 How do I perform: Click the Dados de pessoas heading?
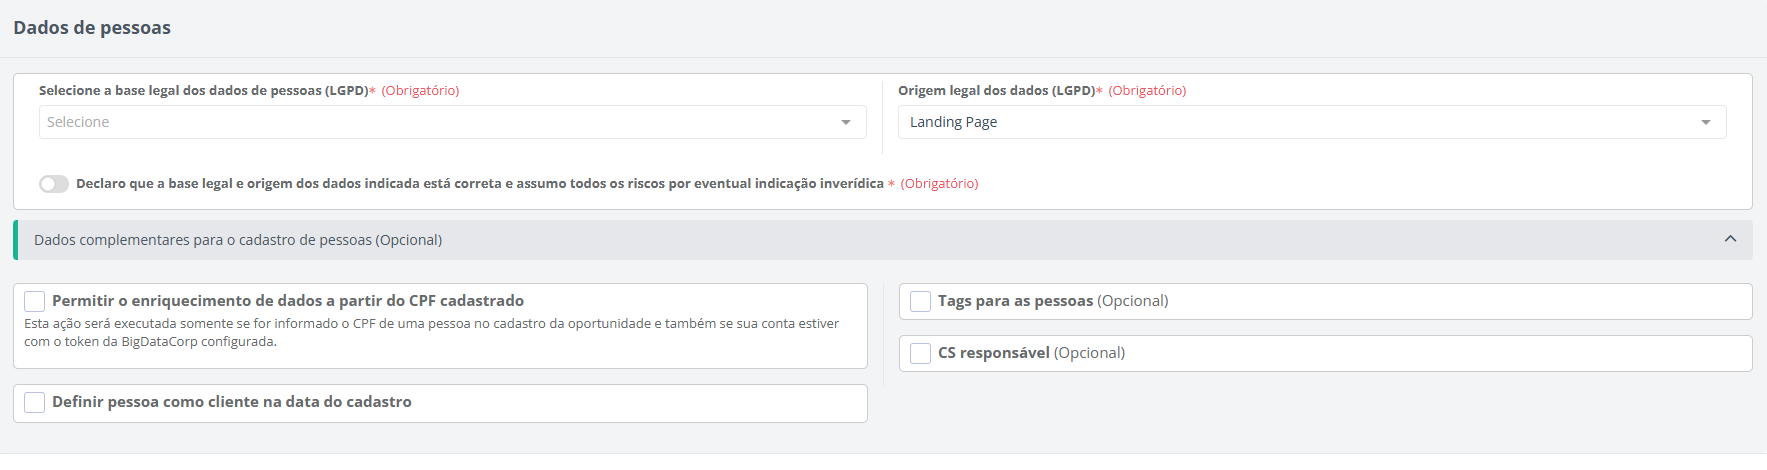point(92,28)
